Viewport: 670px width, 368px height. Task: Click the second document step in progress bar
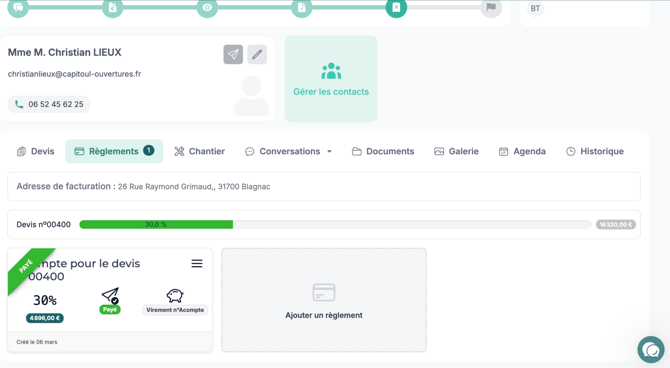pos(302,7)
